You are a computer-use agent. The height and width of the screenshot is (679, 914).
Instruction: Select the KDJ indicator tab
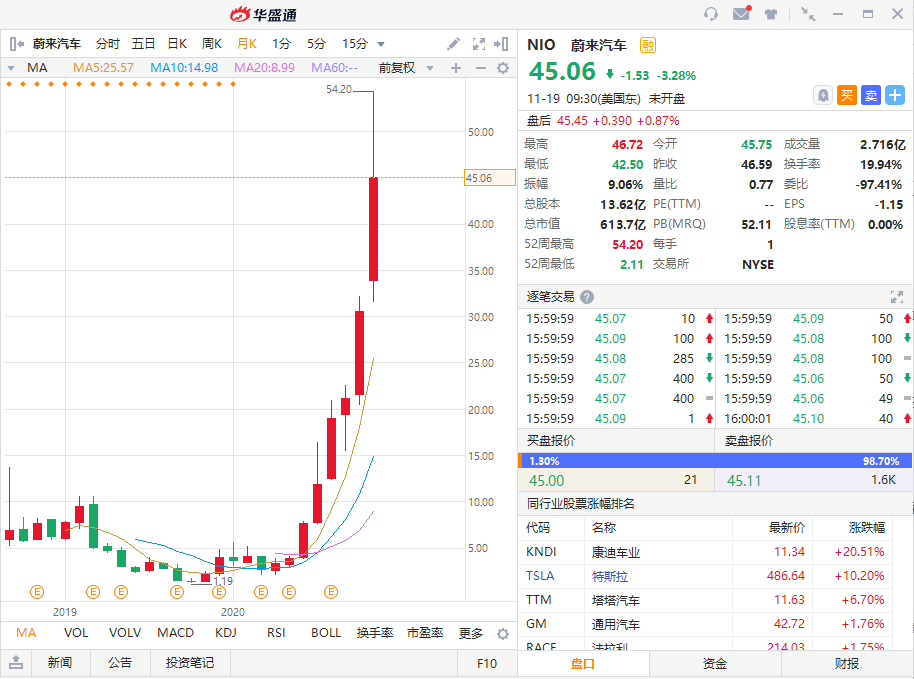(x=226, y=633)
